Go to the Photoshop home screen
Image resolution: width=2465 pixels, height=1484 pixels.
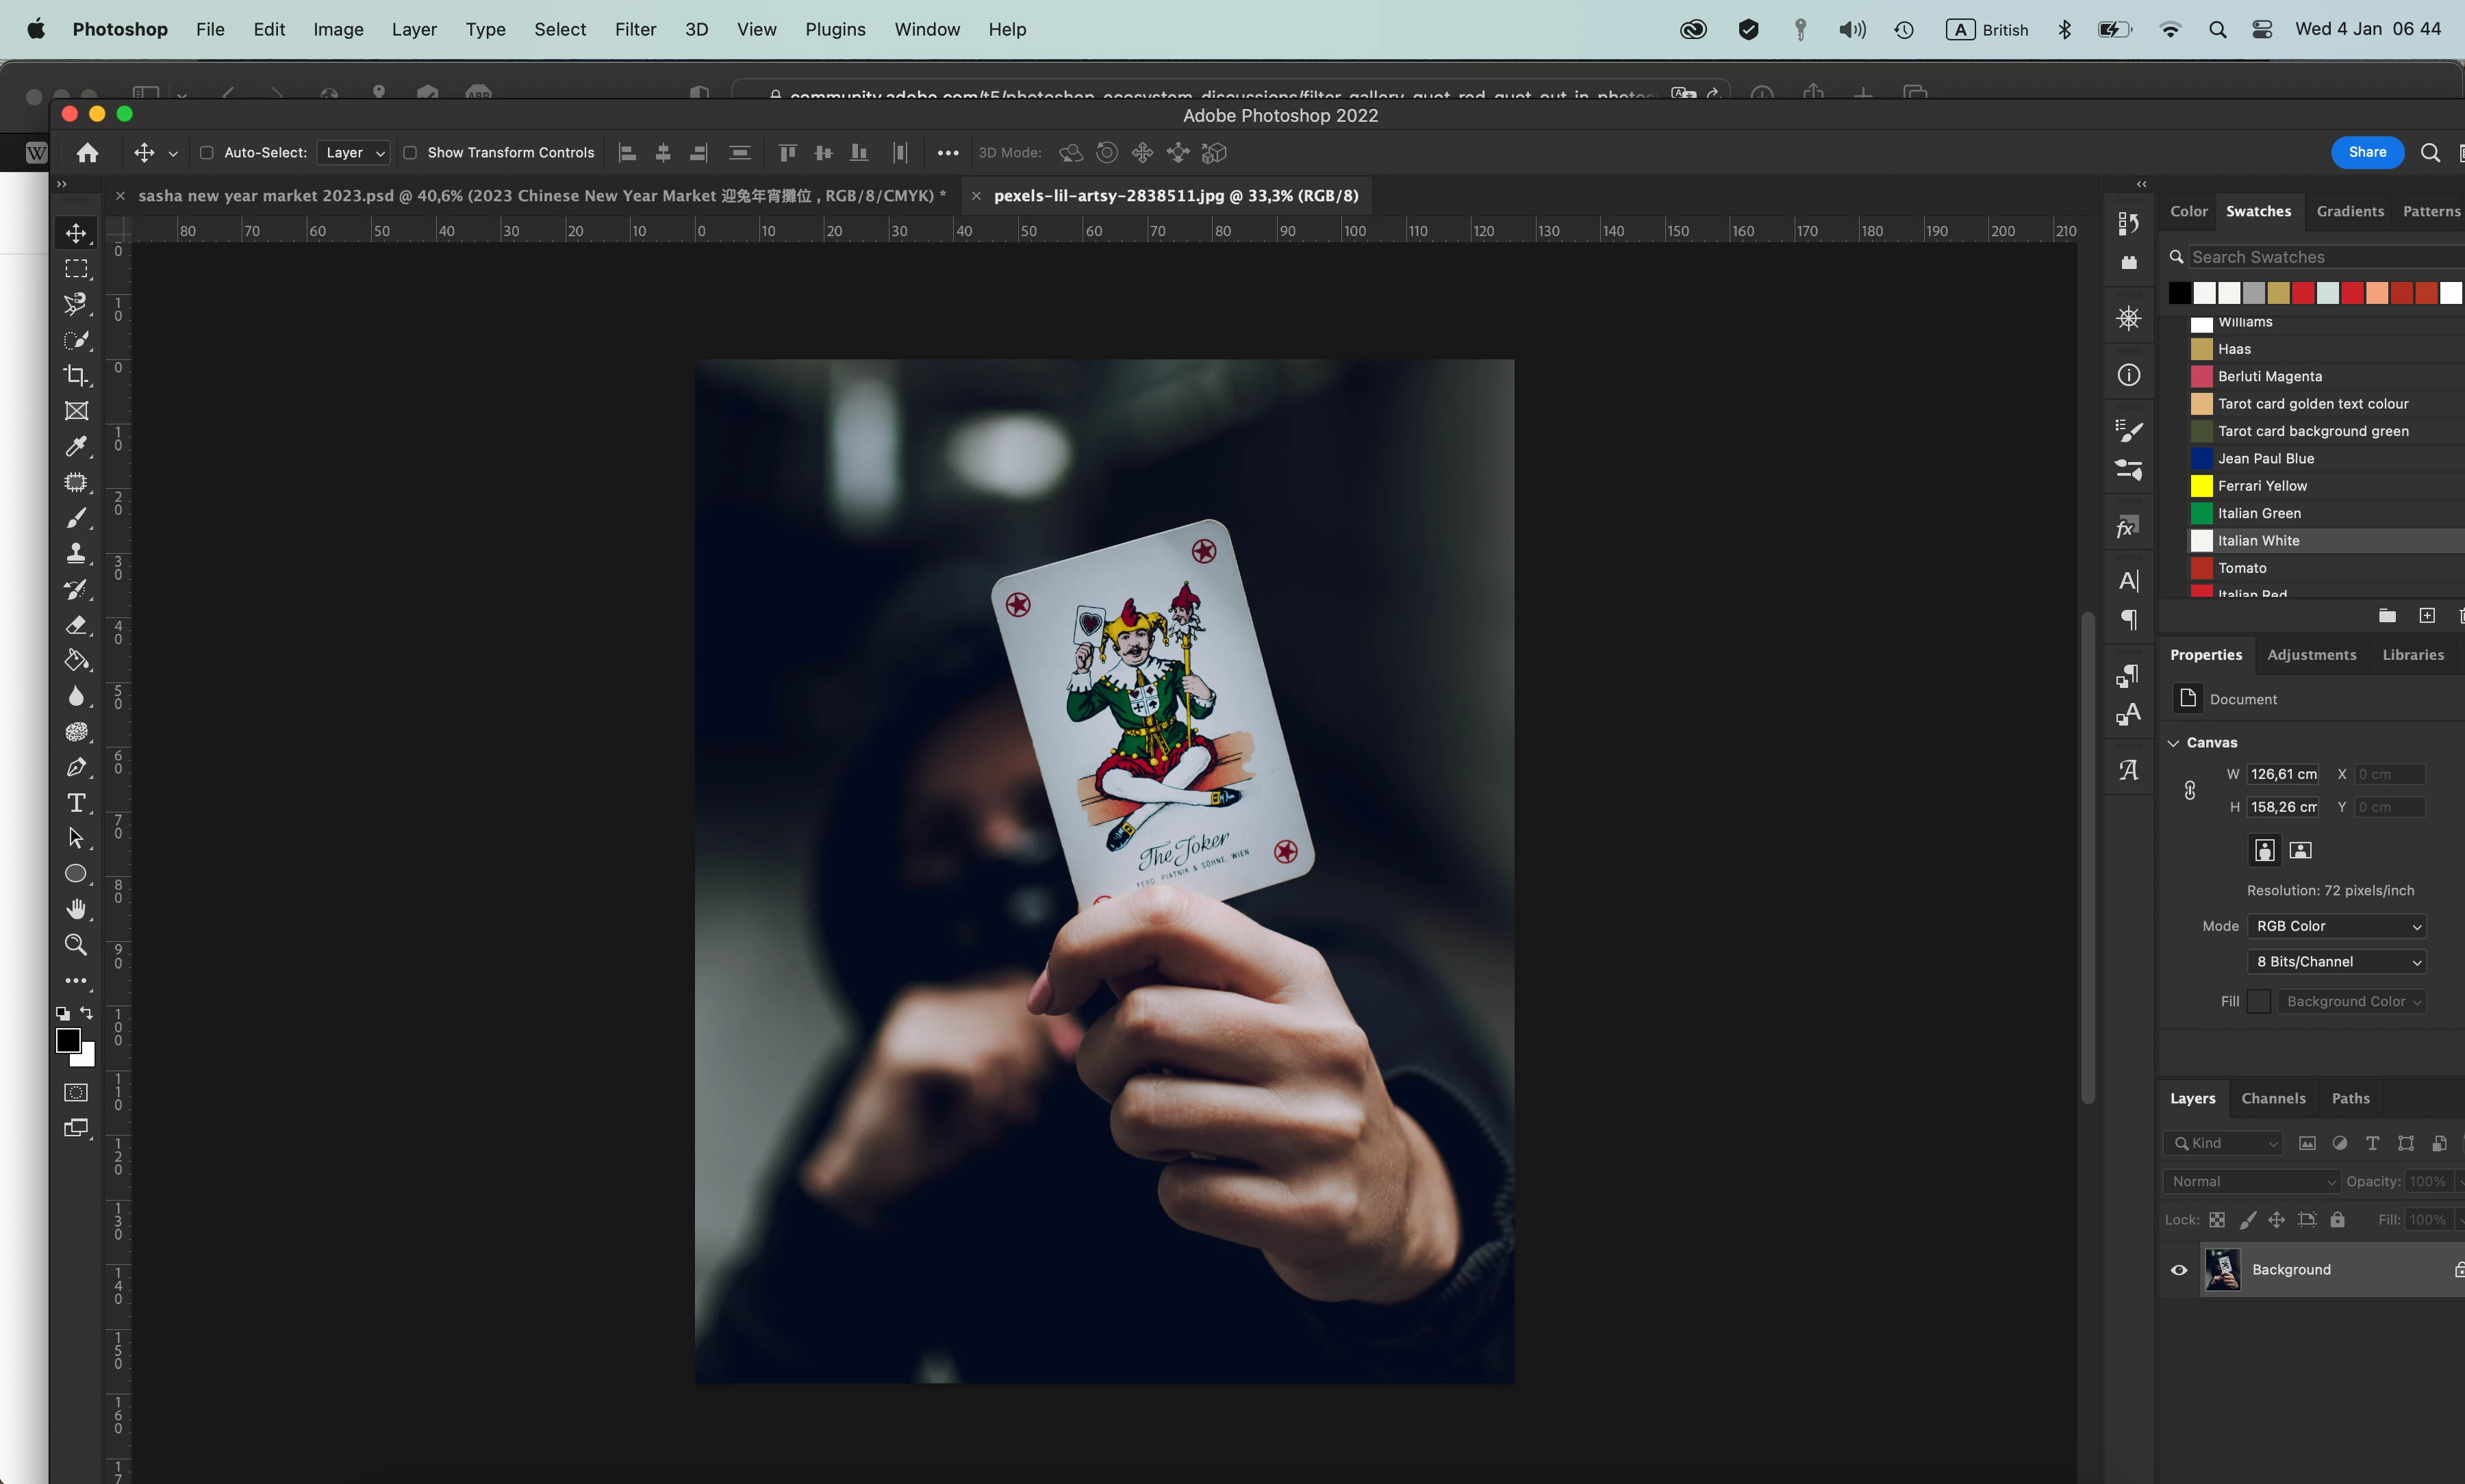[x=88, y=153]
